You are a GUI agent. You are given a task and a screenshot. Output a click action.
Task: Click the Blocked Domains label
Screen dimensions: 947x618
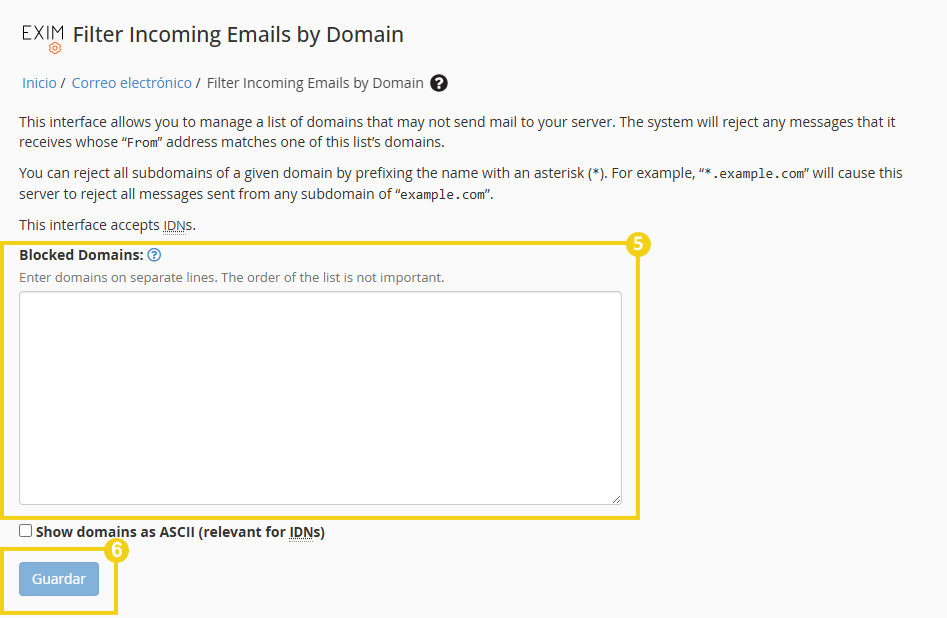[x=81, y=255]
